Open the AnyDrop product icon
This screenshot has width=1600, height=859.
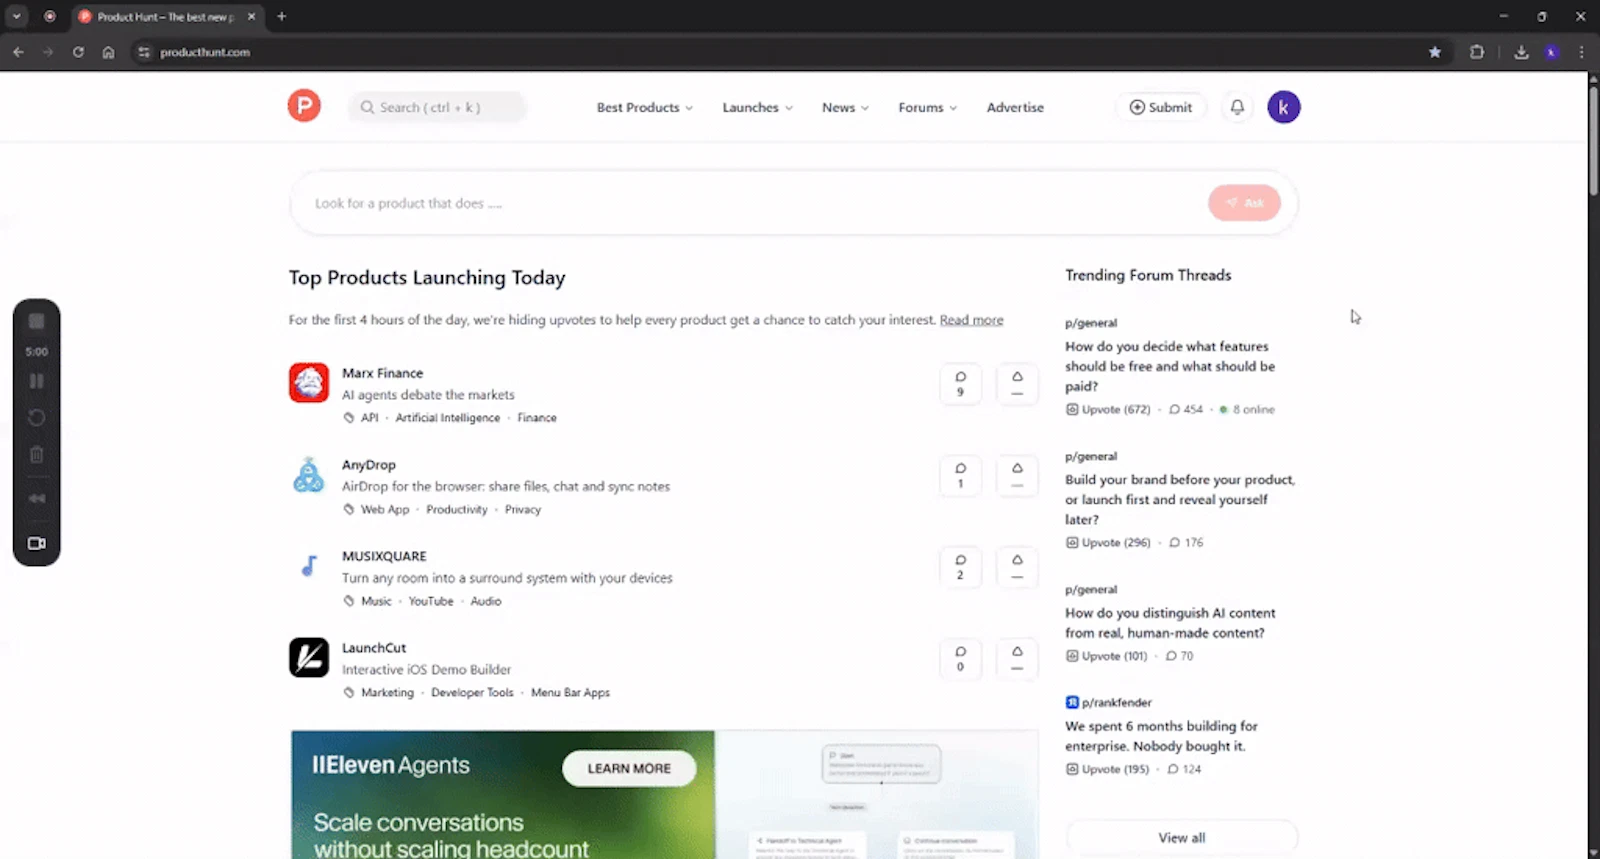click(x=309, y=475)
